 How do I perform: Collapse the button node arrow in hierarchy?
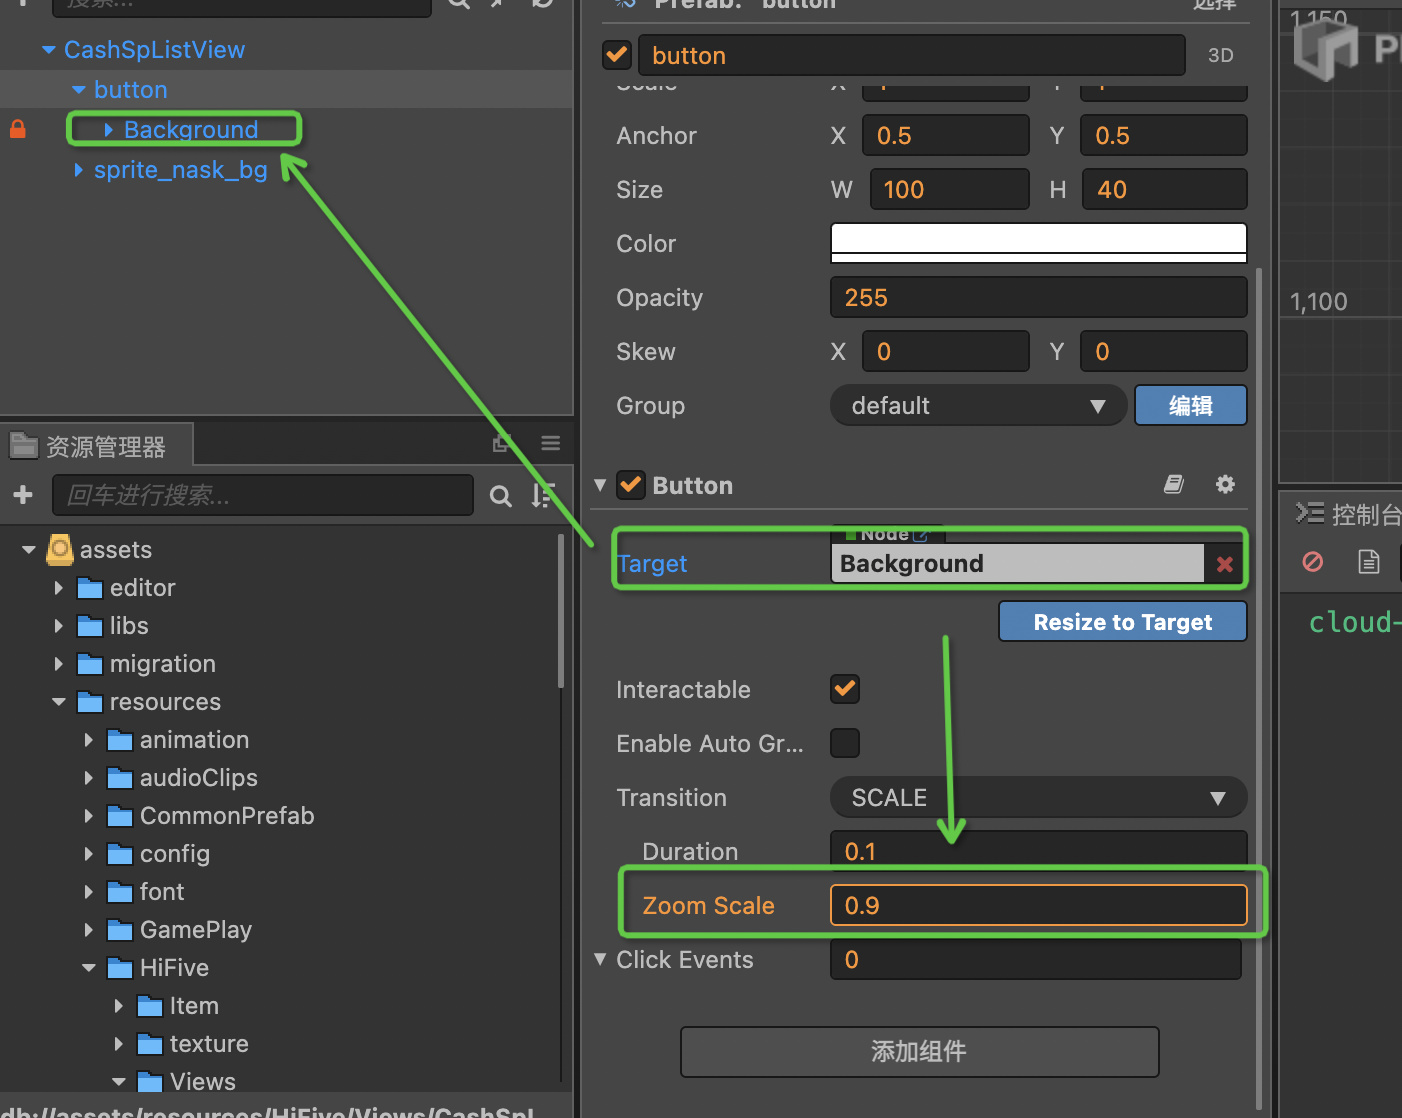(x=78, y=90)
